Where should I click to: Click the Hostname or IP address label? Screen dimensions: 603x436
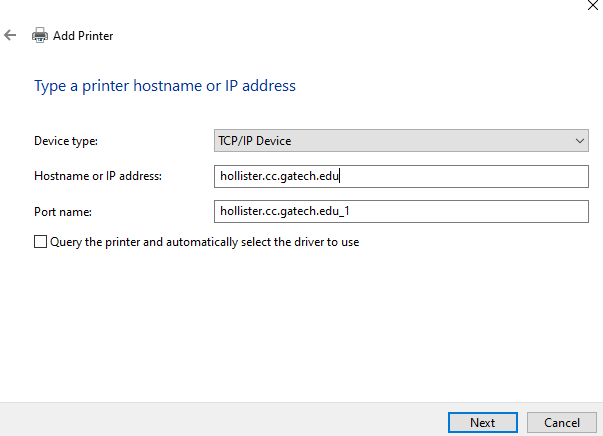point(98,176)
